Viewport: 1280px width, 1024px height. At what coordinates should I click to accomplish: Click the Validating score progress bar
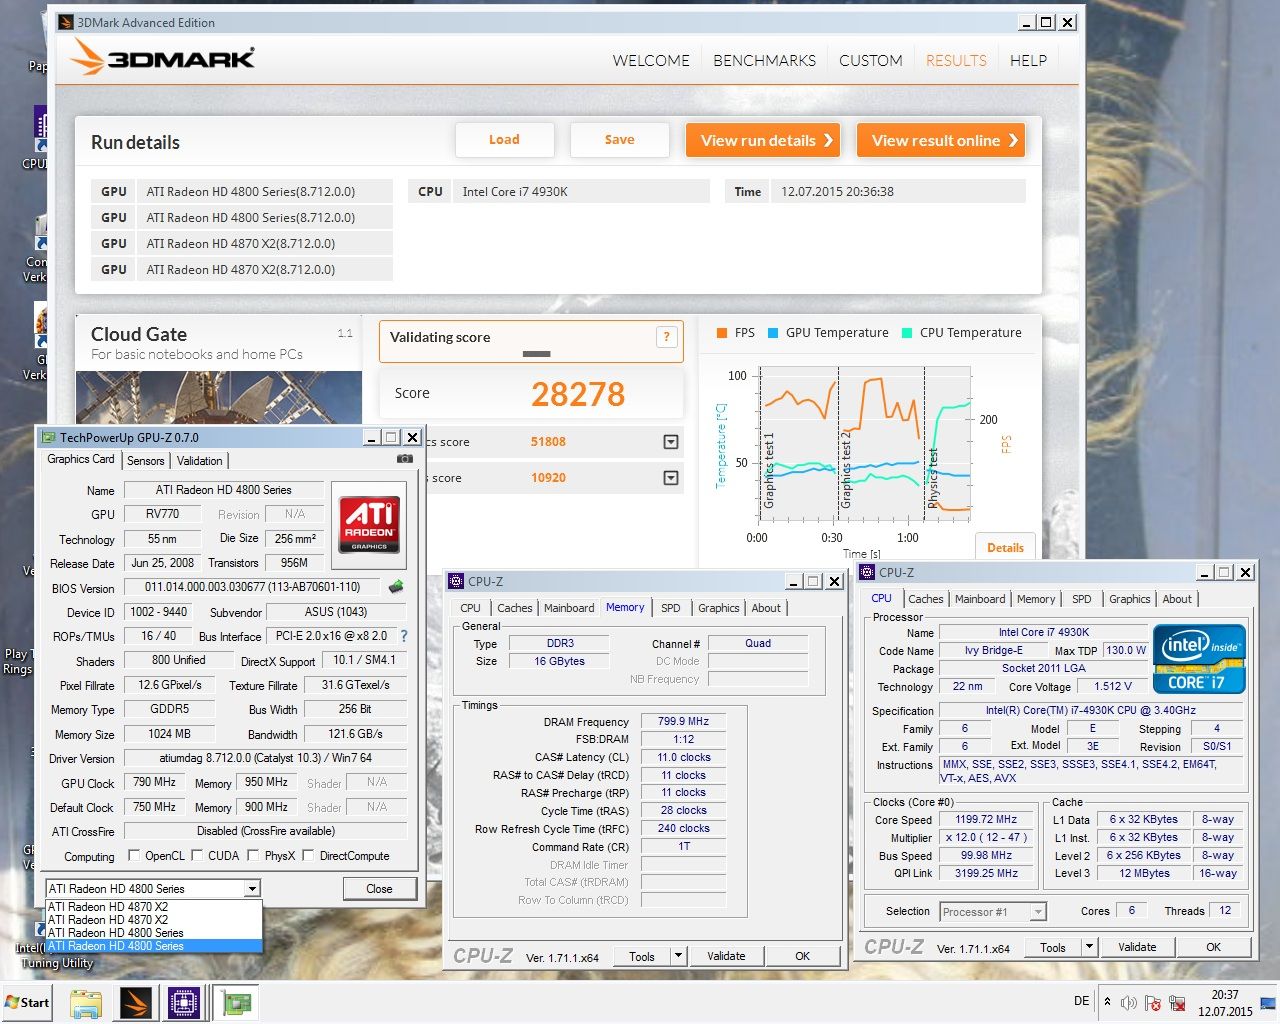pyautogui.click(x=536, y=353)
